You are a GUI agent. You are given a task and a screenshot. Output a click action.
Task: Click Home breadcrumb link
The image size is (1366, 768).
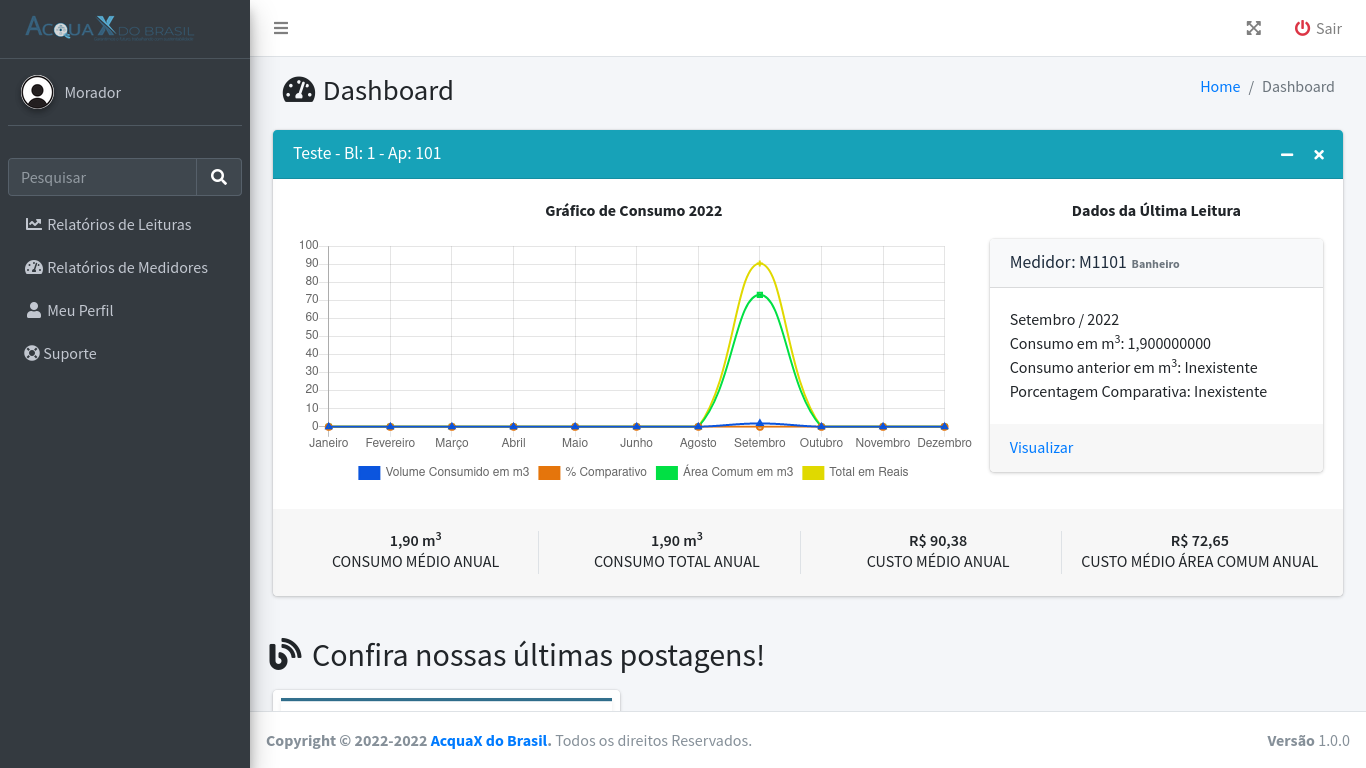click(1219, 86)
